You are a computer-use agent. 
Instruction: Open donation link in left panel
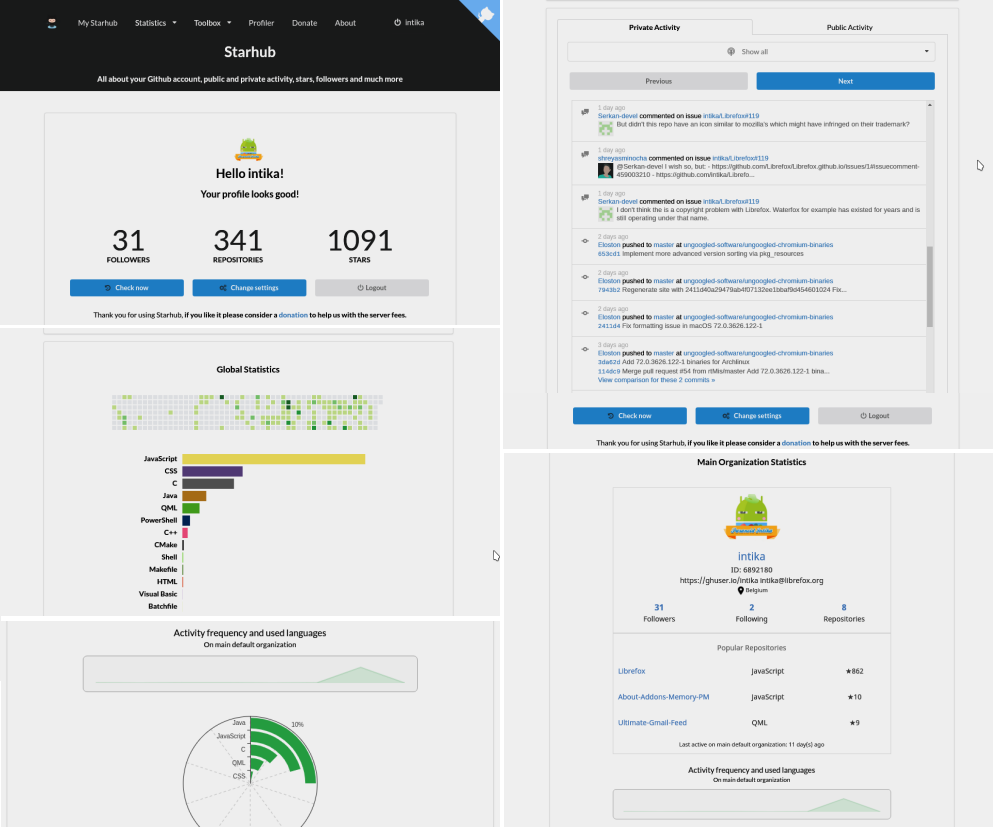click(293, 315)
